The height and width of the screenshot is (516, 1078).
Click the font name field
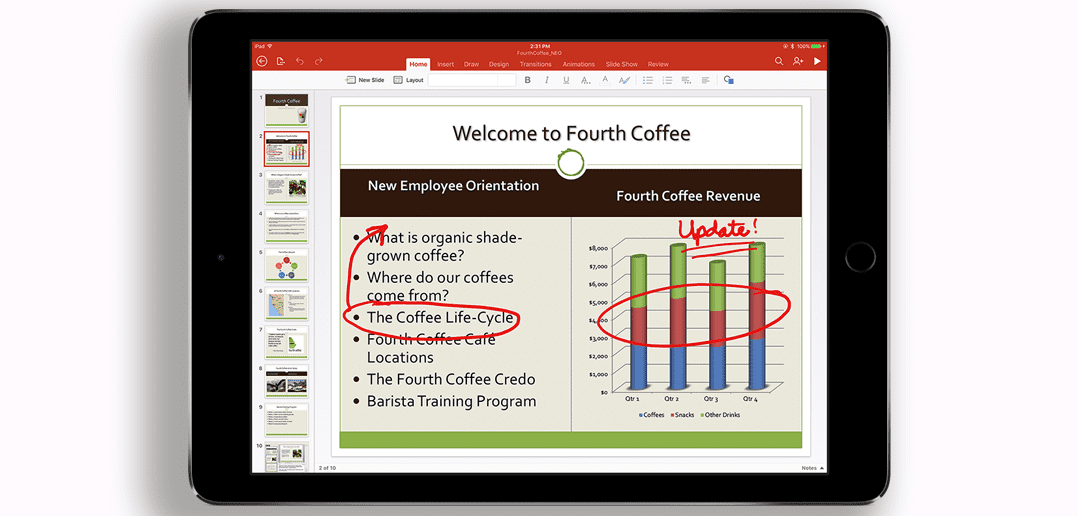(463, 80)
